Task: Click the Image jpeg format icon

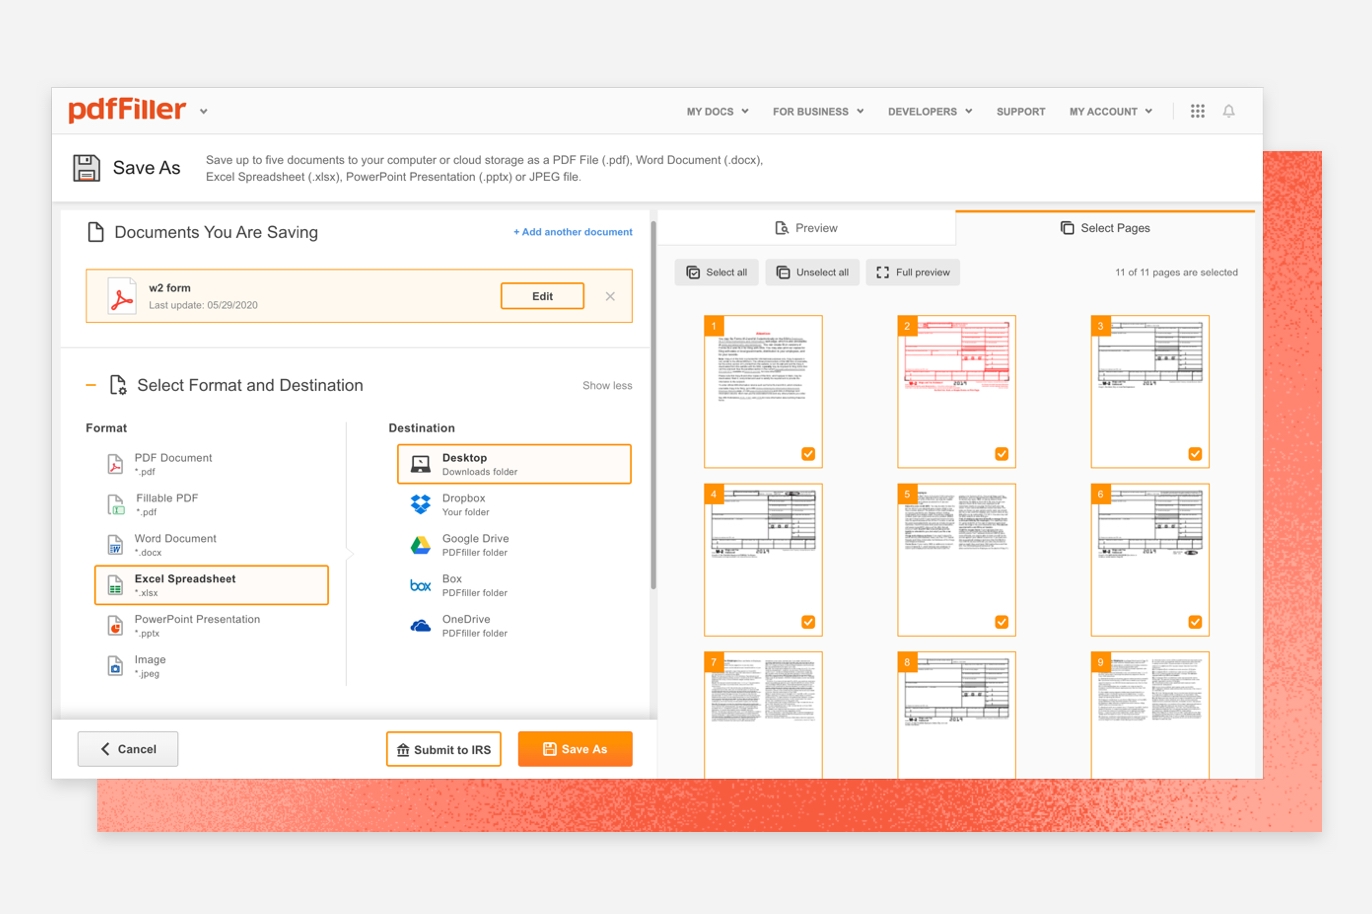Action: (115, 666)
